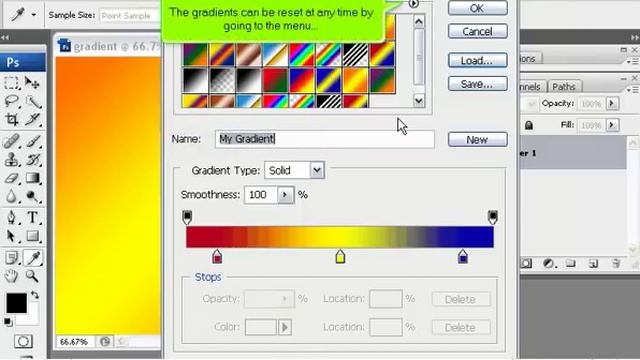Toggle the lock icon in Layers panel
640x360 pixels.
(529, 125)
